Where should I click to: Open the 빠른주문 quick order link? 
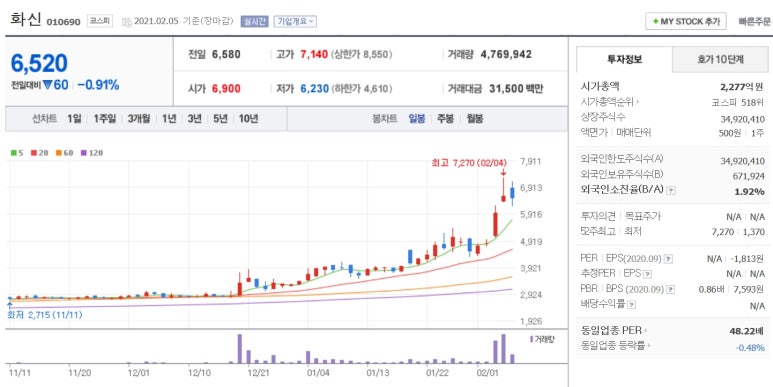(754, 22)
